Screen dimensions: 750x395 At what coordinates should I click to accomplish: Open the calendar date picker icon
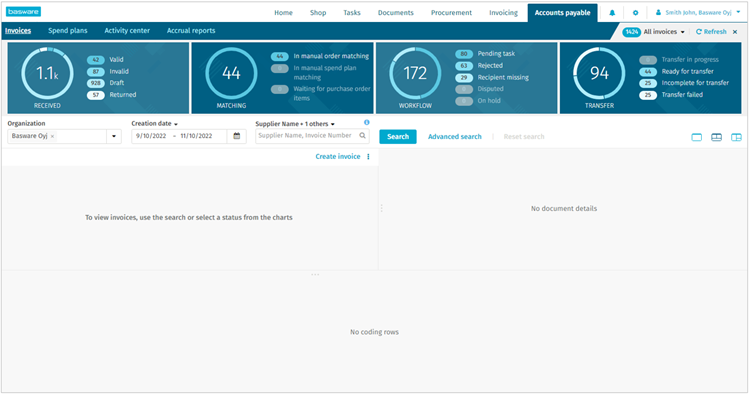[x=237, y=136]
